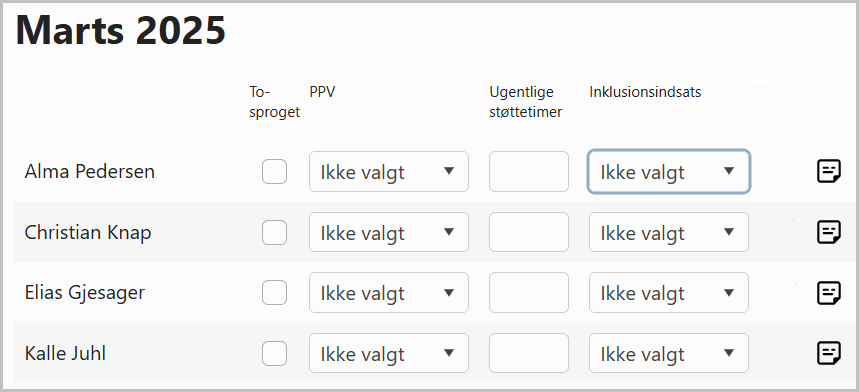Tick the To-sproget checkbox for Elias Gjesager
Screen dimensions: 859x392
274,292
